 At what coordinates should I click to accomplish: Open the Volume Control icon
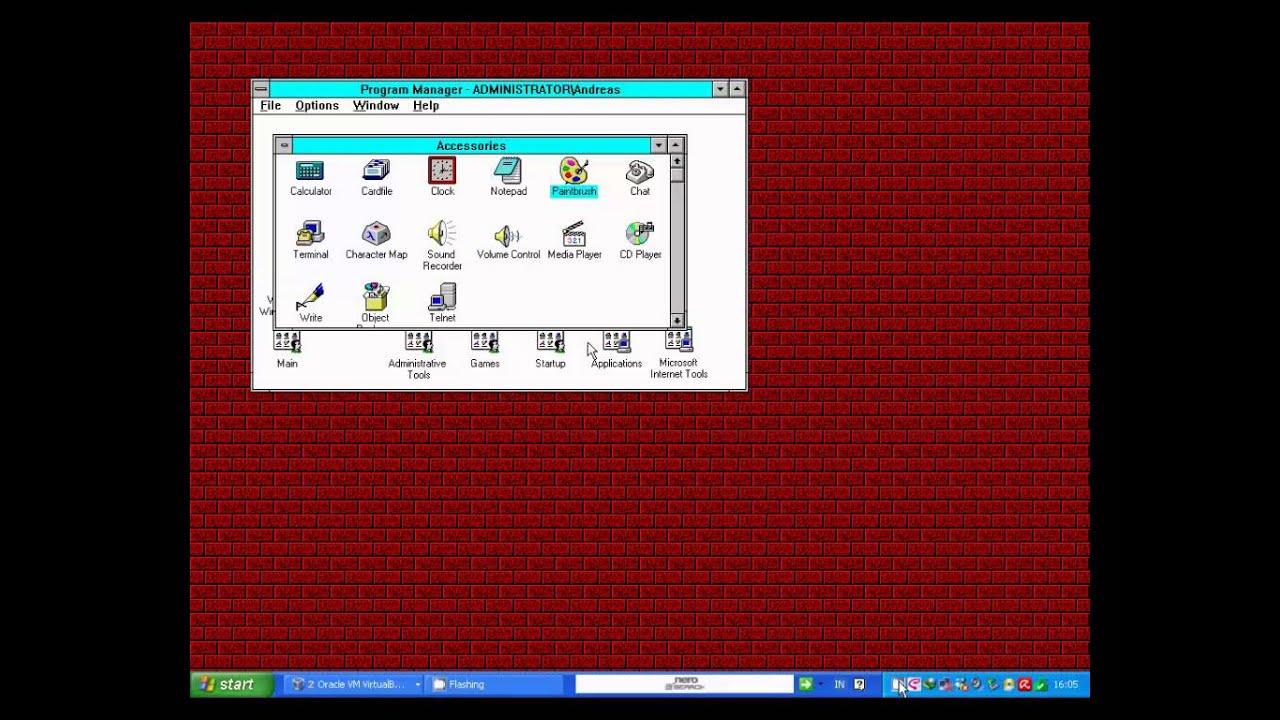[x=508, y=241]
